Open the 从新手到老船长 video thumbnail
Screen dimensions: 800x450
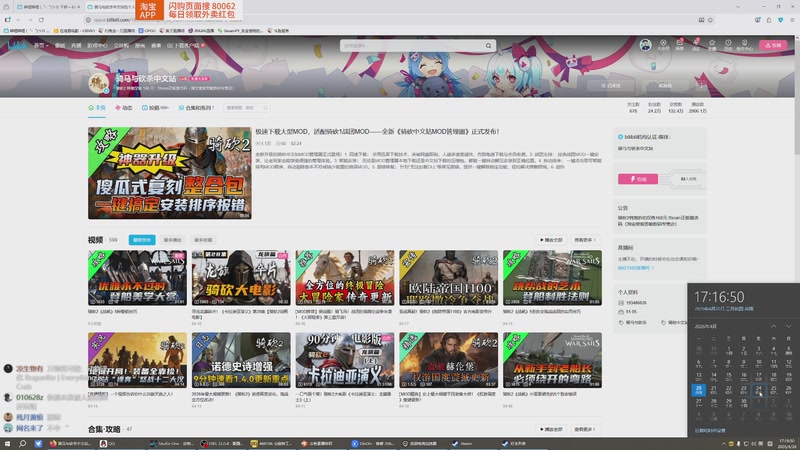click(552, 360)
